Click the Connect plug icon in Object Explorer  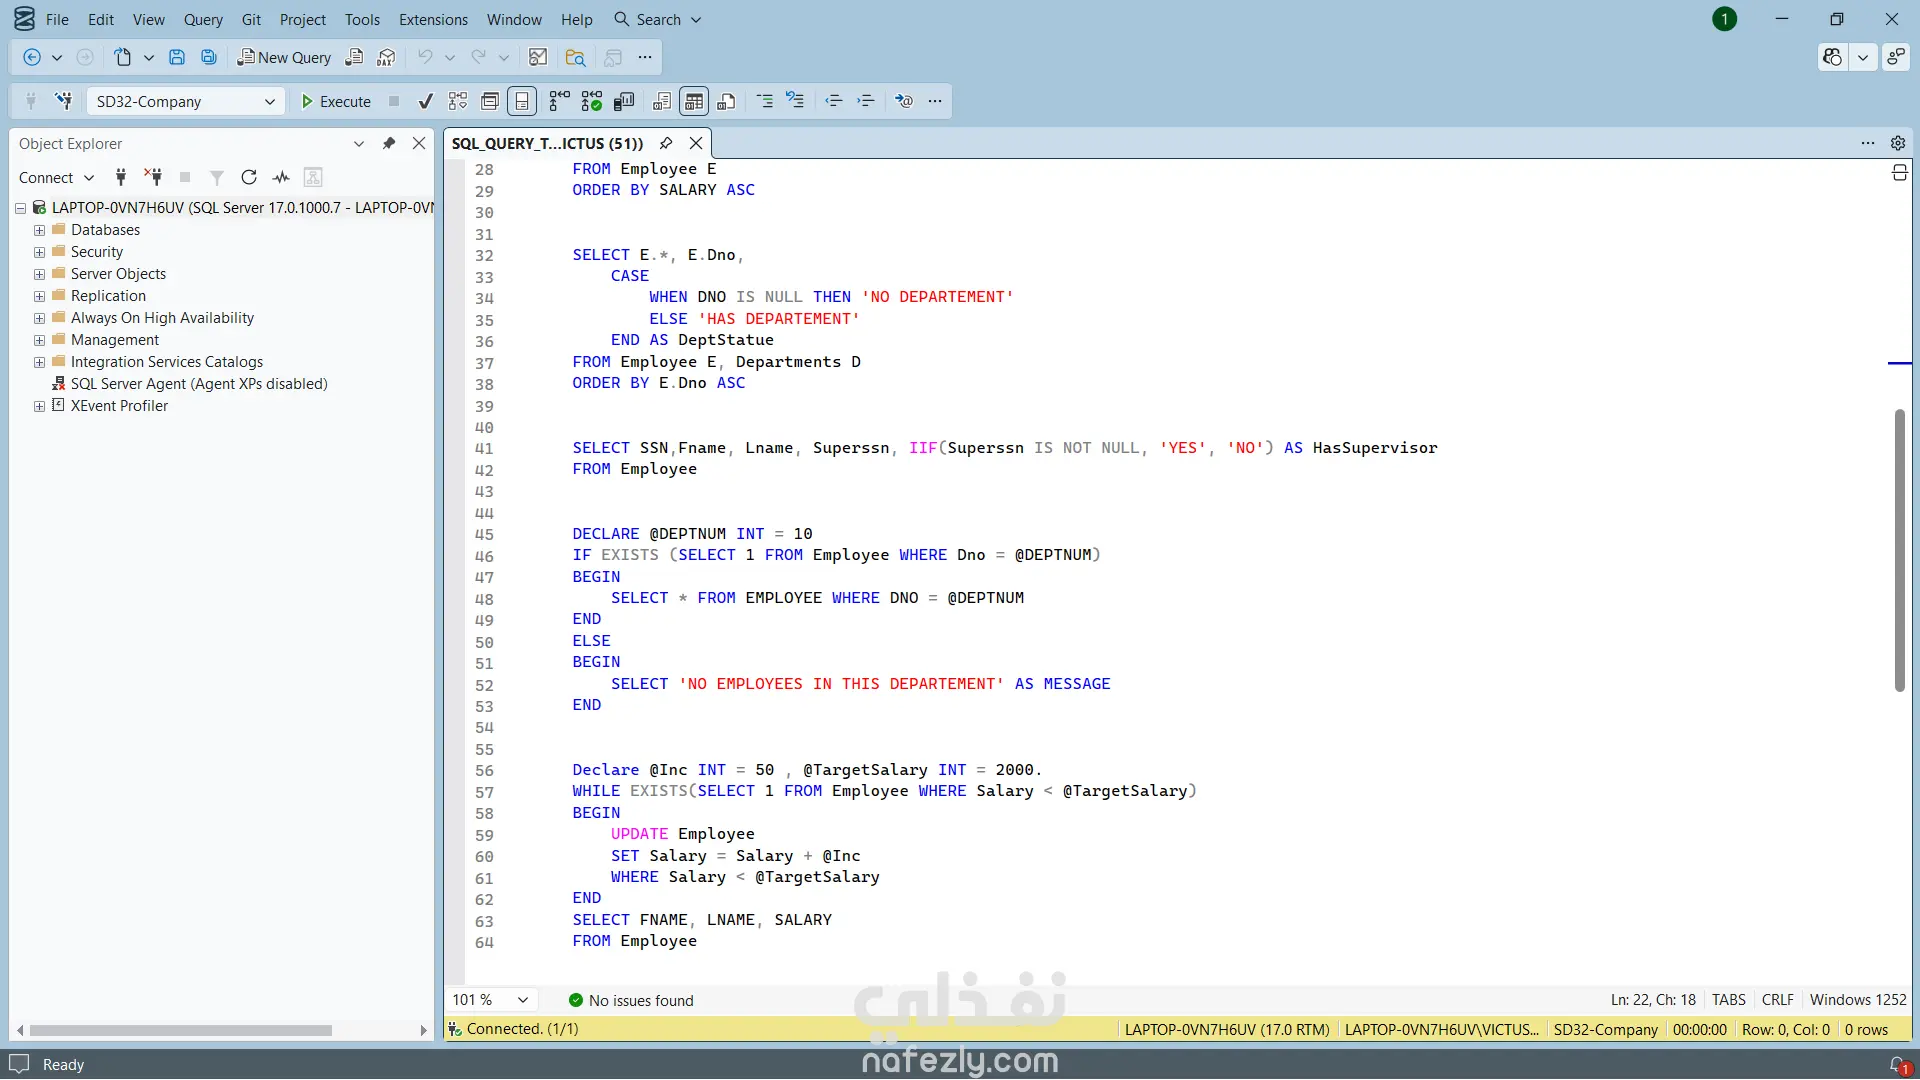(121, 177)
